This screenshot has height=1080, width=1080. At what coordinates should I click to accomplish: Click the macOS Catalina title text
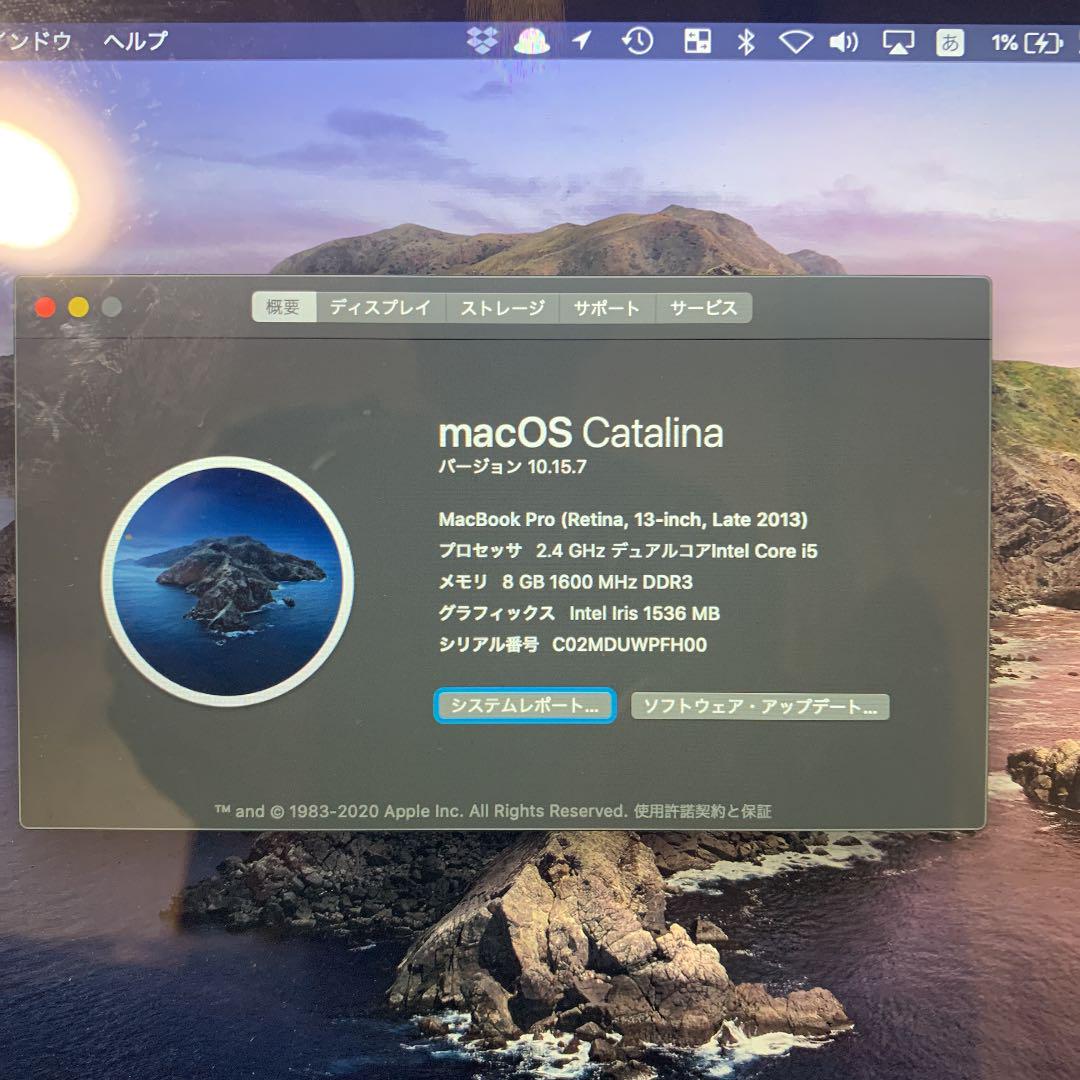pos(581,433)
